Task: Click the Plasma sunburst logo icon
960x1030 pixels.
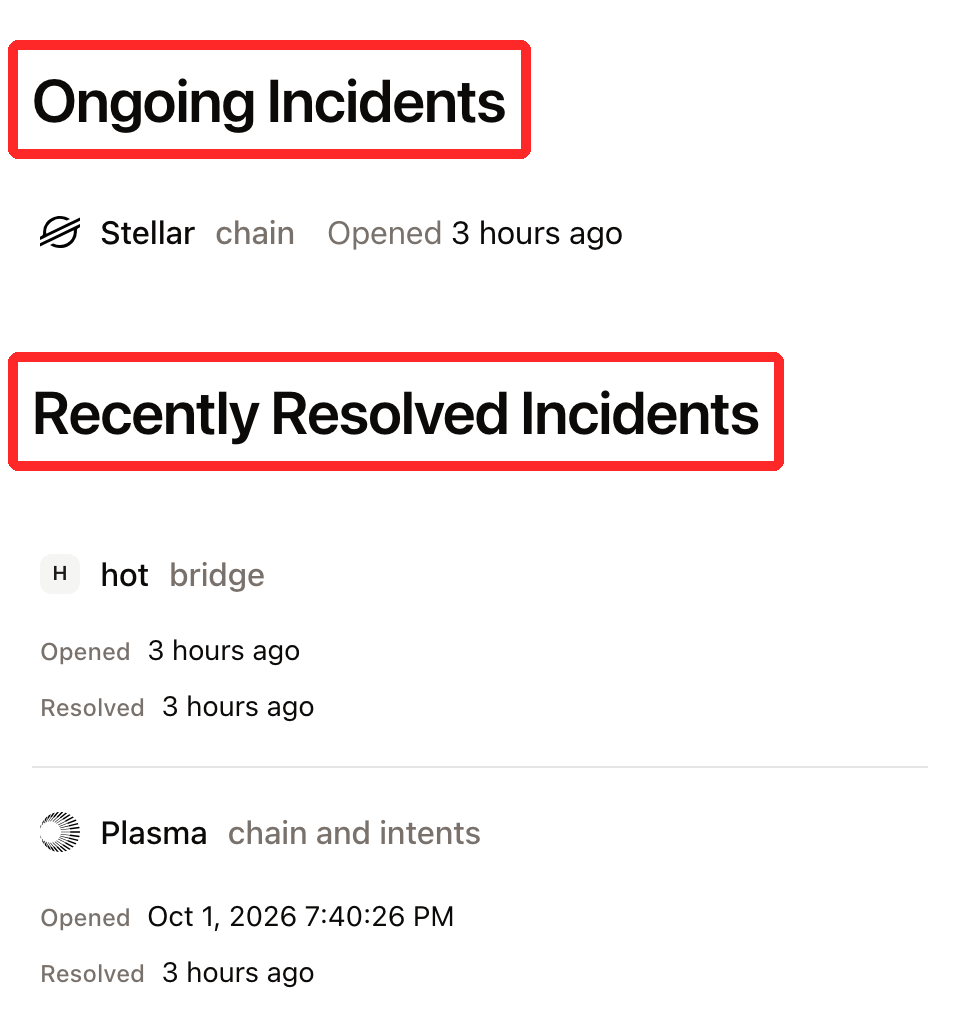Action: coord(60,832)
